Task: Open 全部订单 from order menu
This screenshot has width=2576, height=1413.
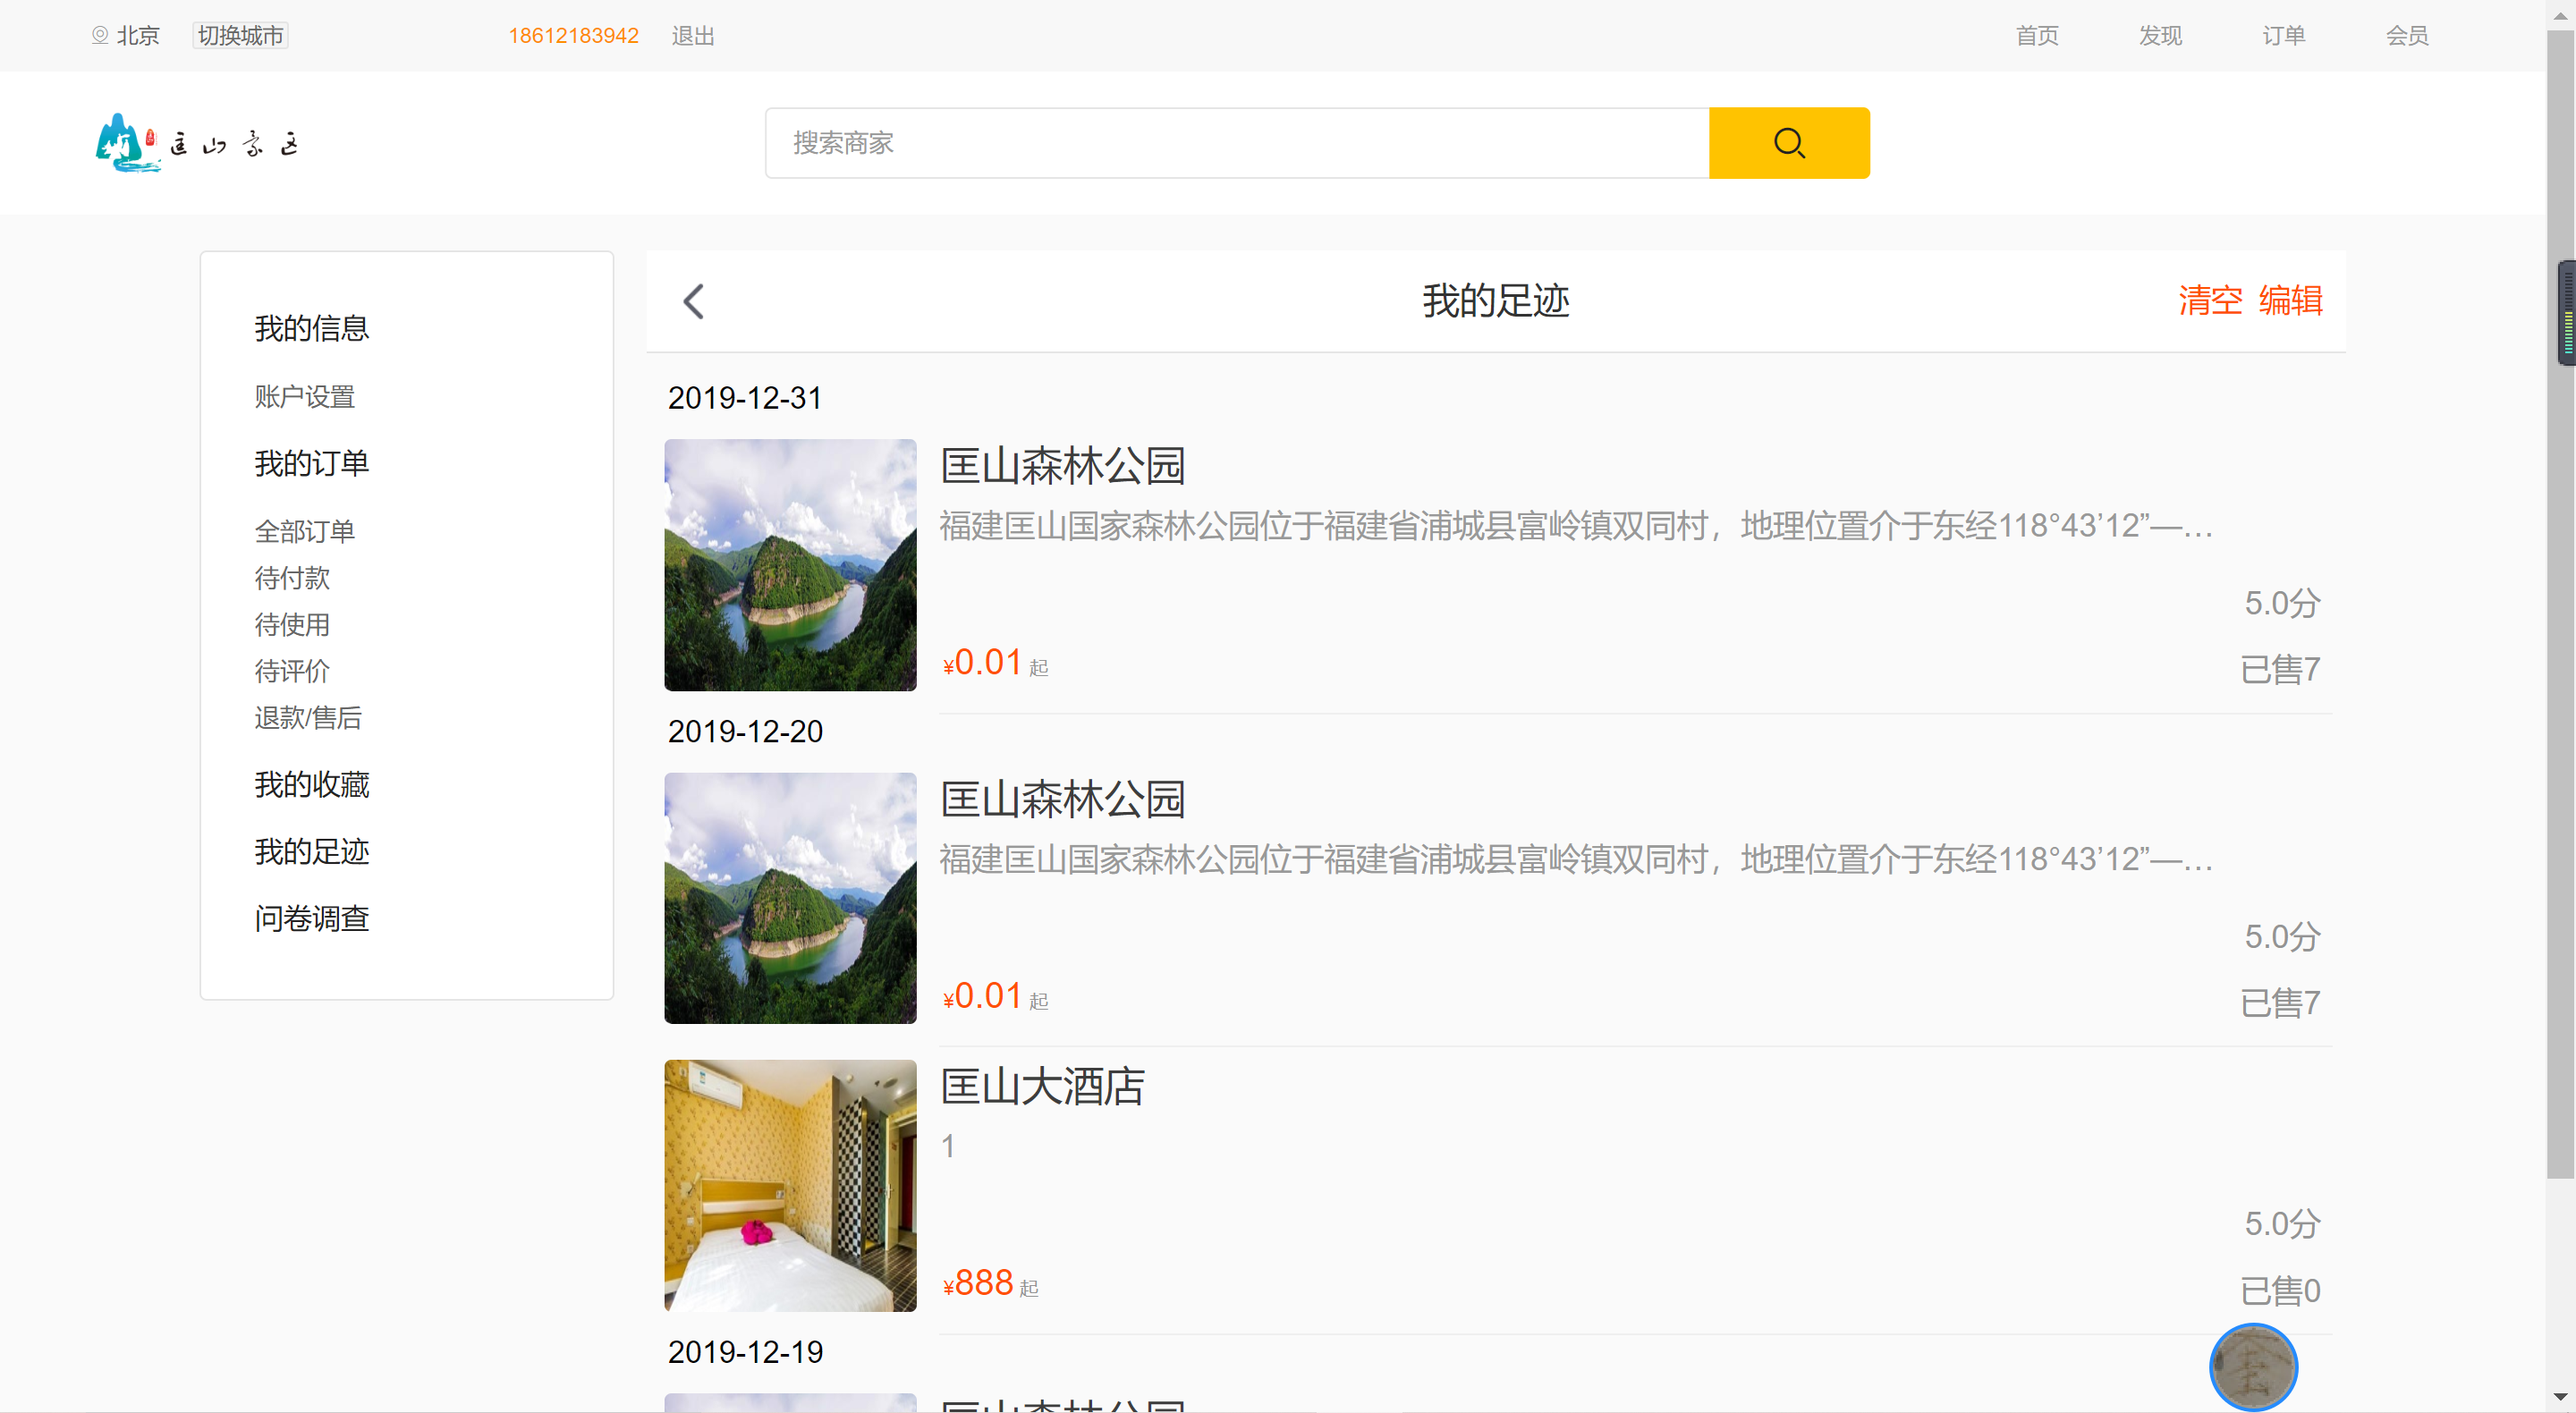Action: point(305,530)
